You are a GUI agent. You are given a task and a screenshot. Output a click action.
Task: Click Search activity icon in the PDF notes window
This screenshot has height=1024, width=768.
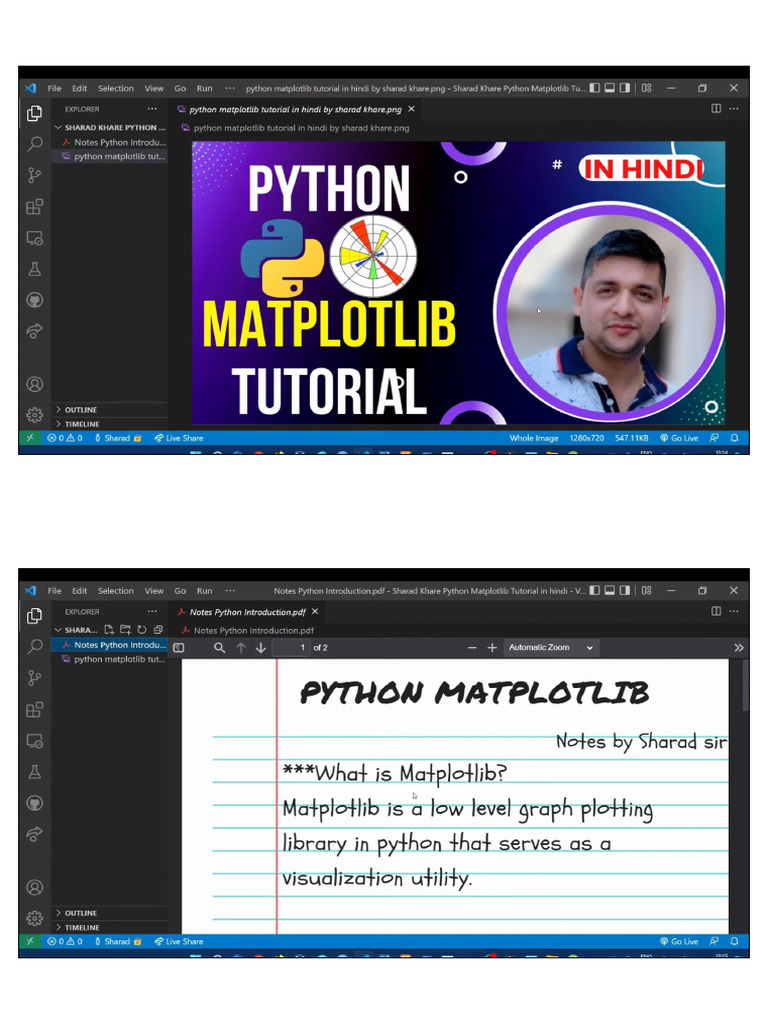coord(35,647)
